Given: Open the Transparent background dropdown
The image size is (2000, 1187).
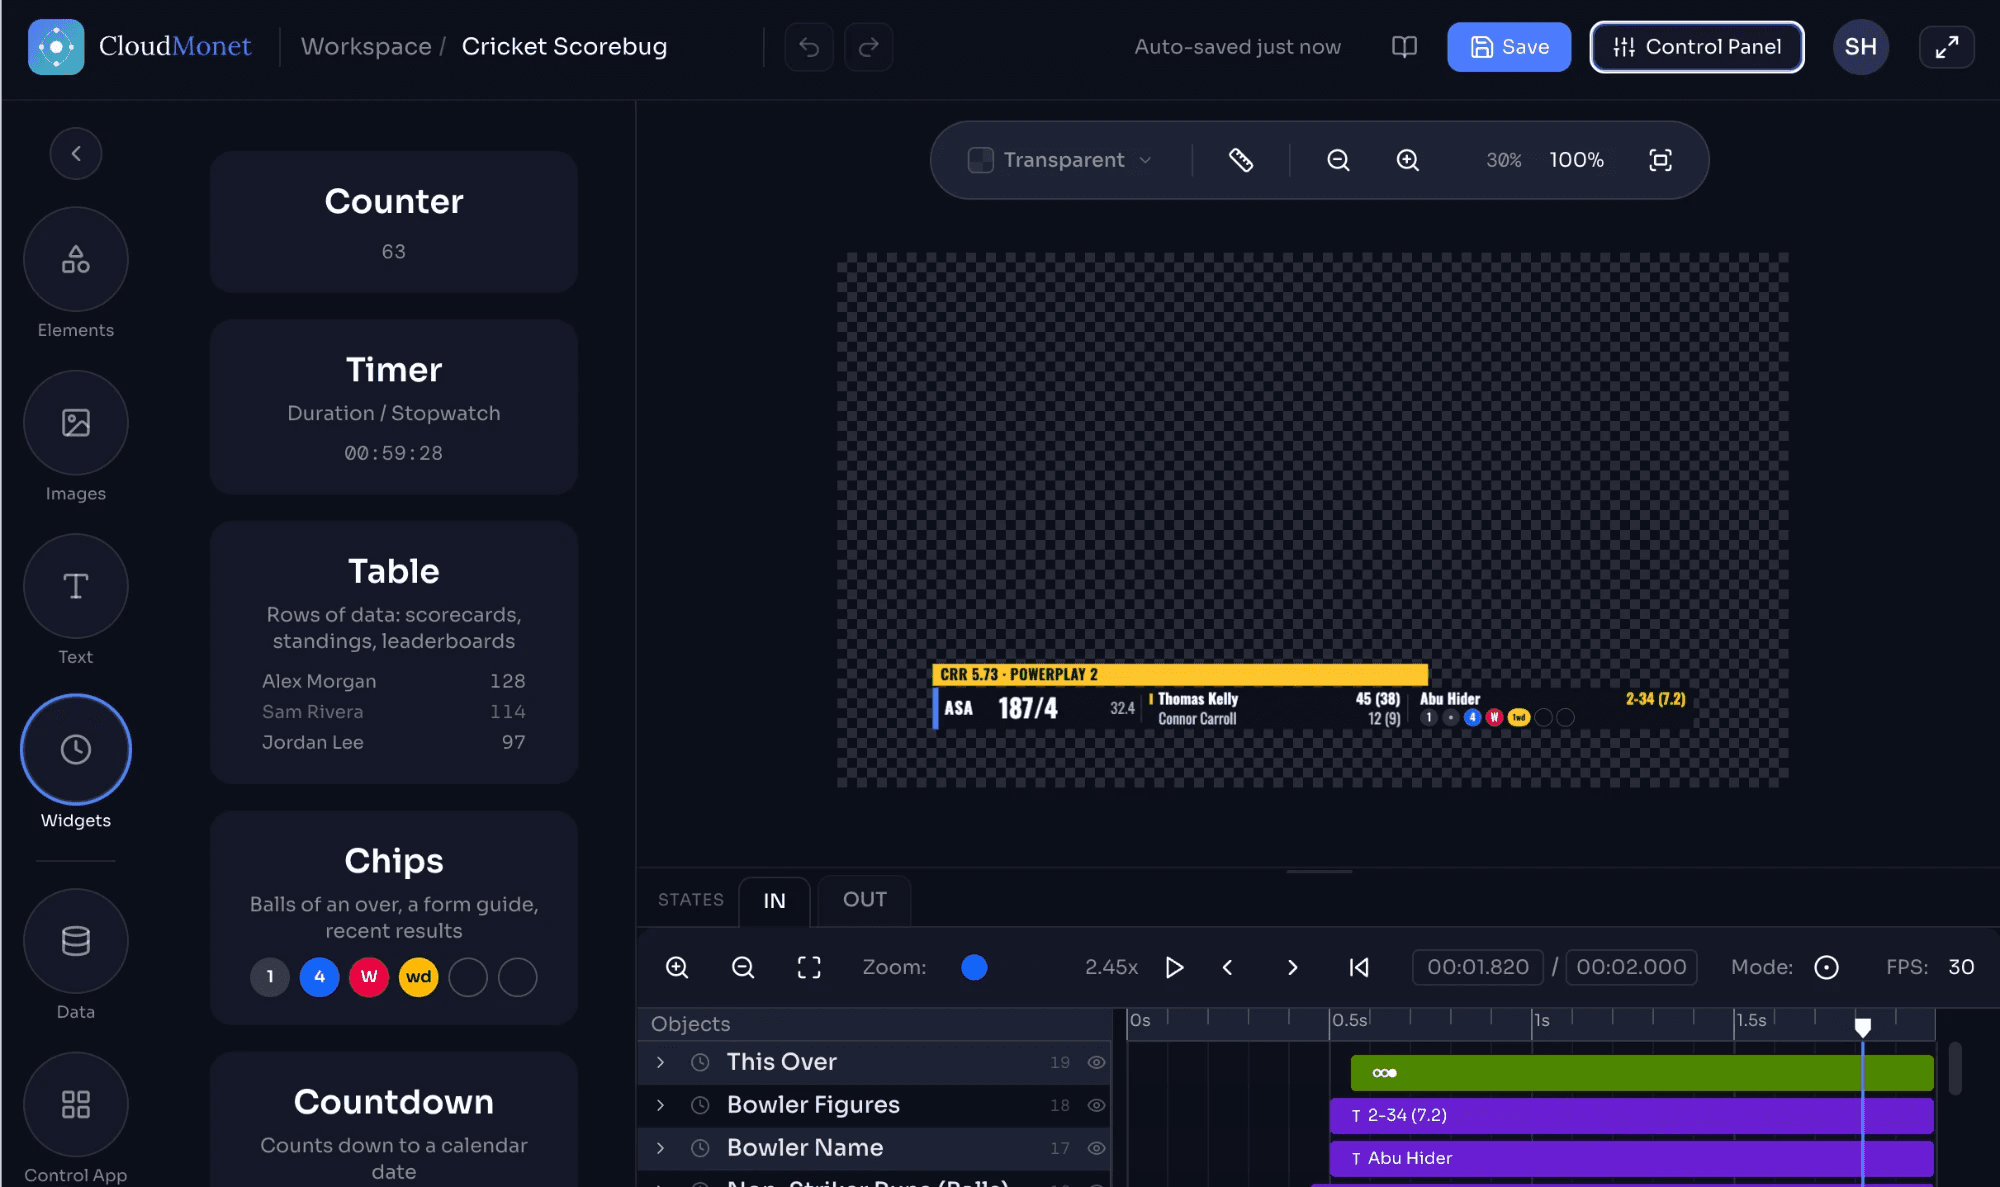Looking at the screenshot, I should coord(1060,160).
